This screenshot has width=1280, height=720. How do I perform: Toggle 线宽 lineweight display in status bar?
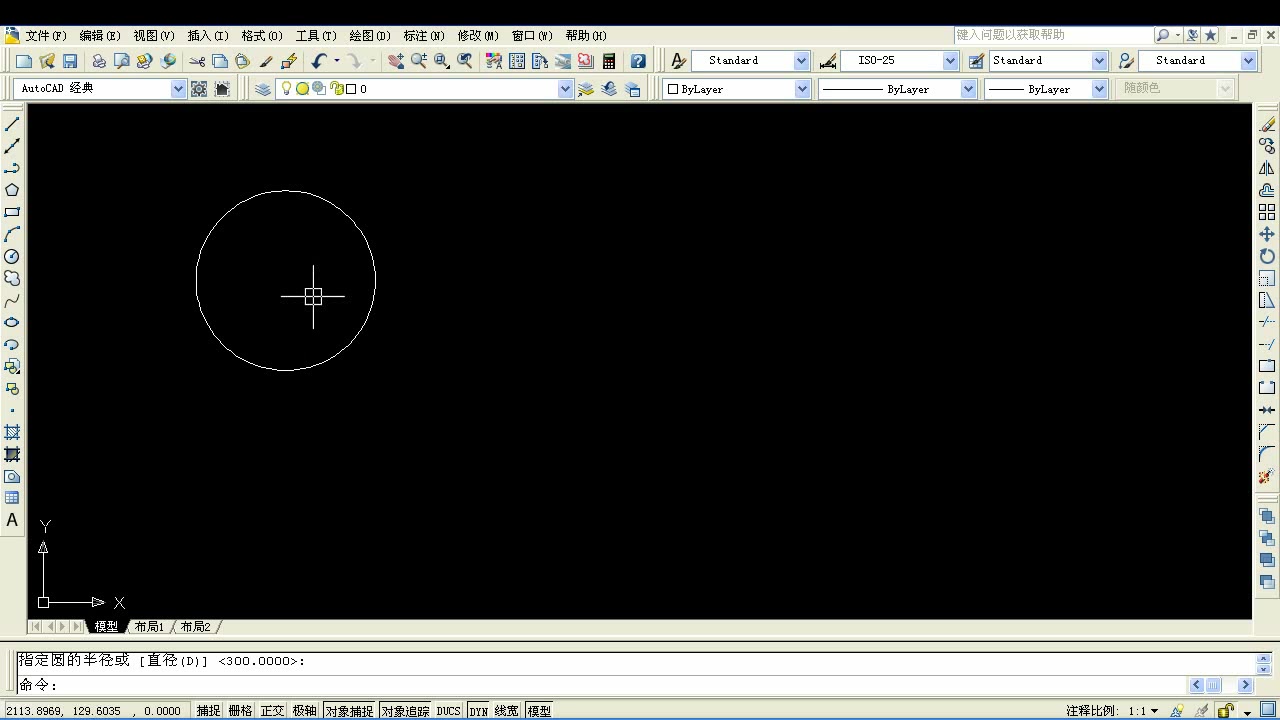tap(507, 711)
